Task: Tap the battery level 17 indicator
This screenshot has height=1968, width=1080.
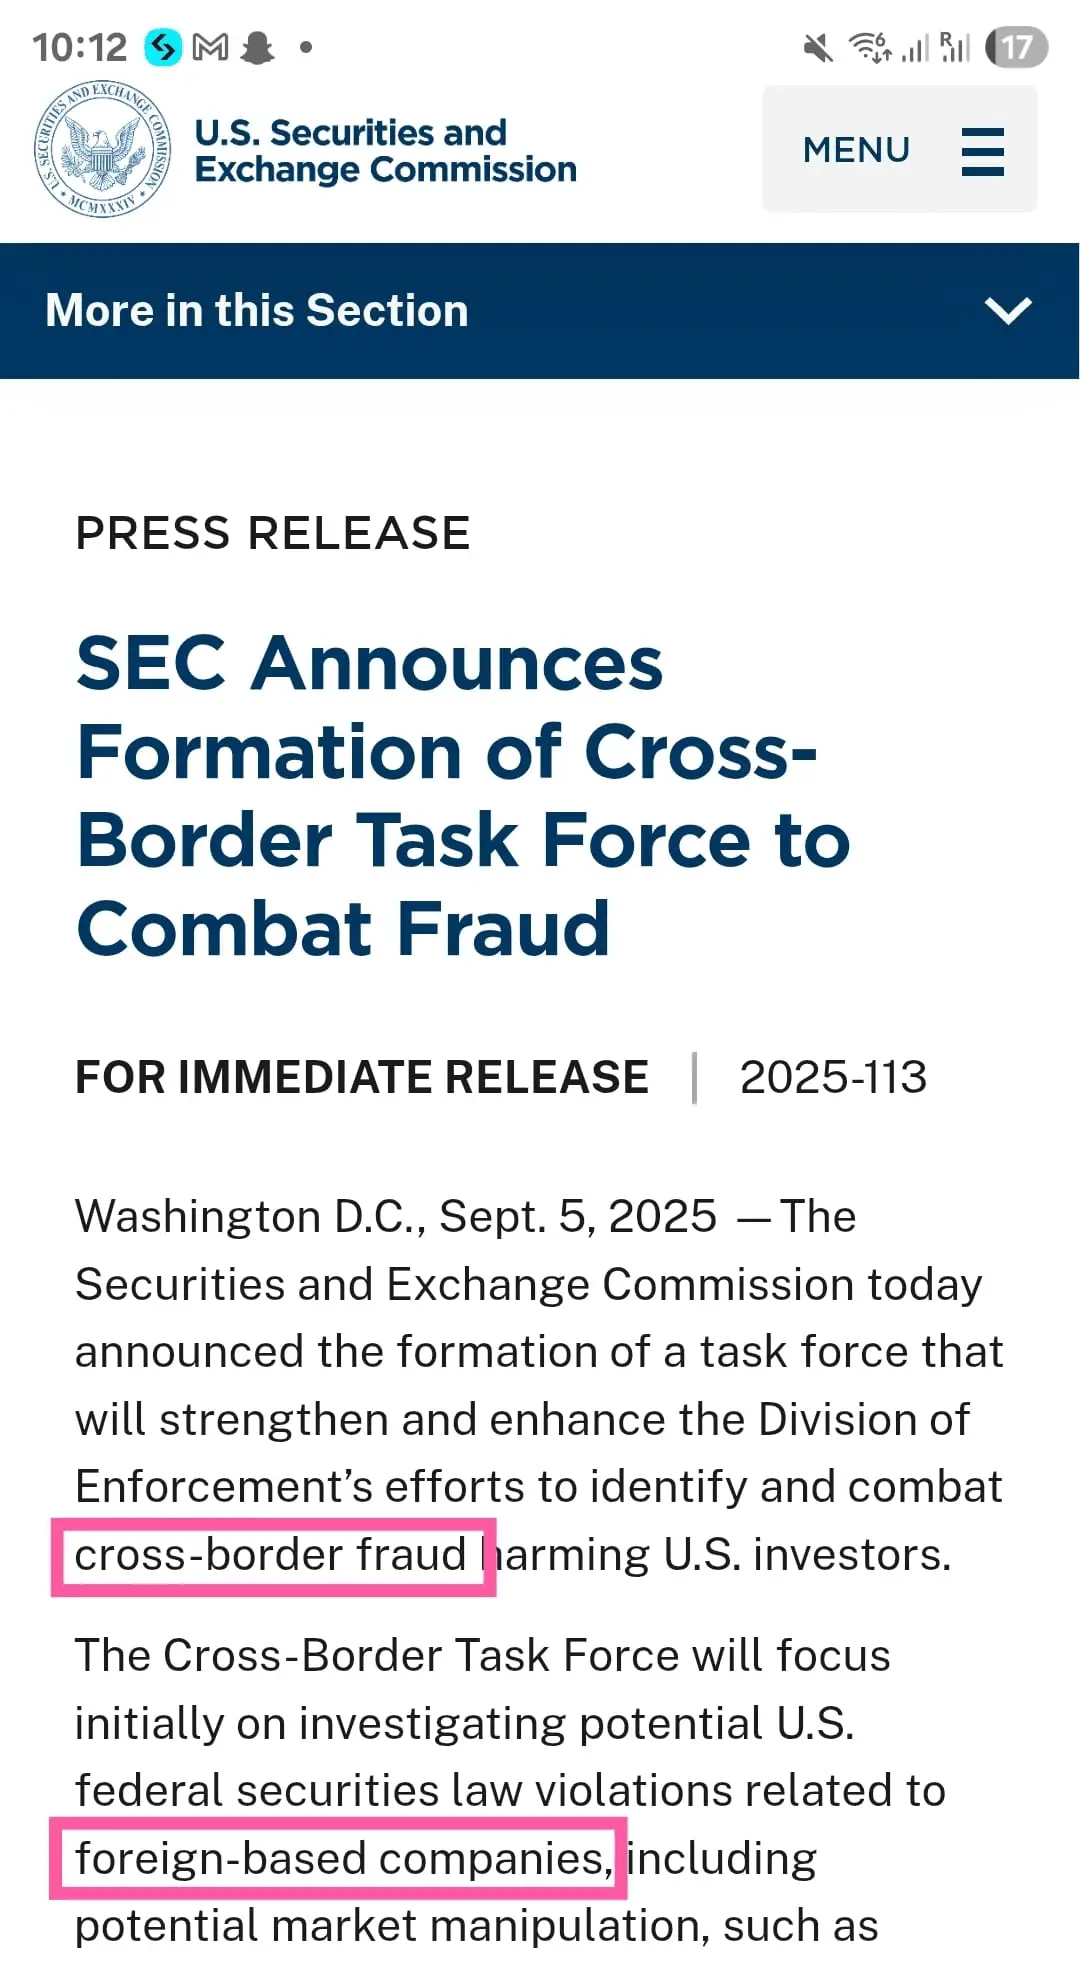Action: coord(1016,47)
